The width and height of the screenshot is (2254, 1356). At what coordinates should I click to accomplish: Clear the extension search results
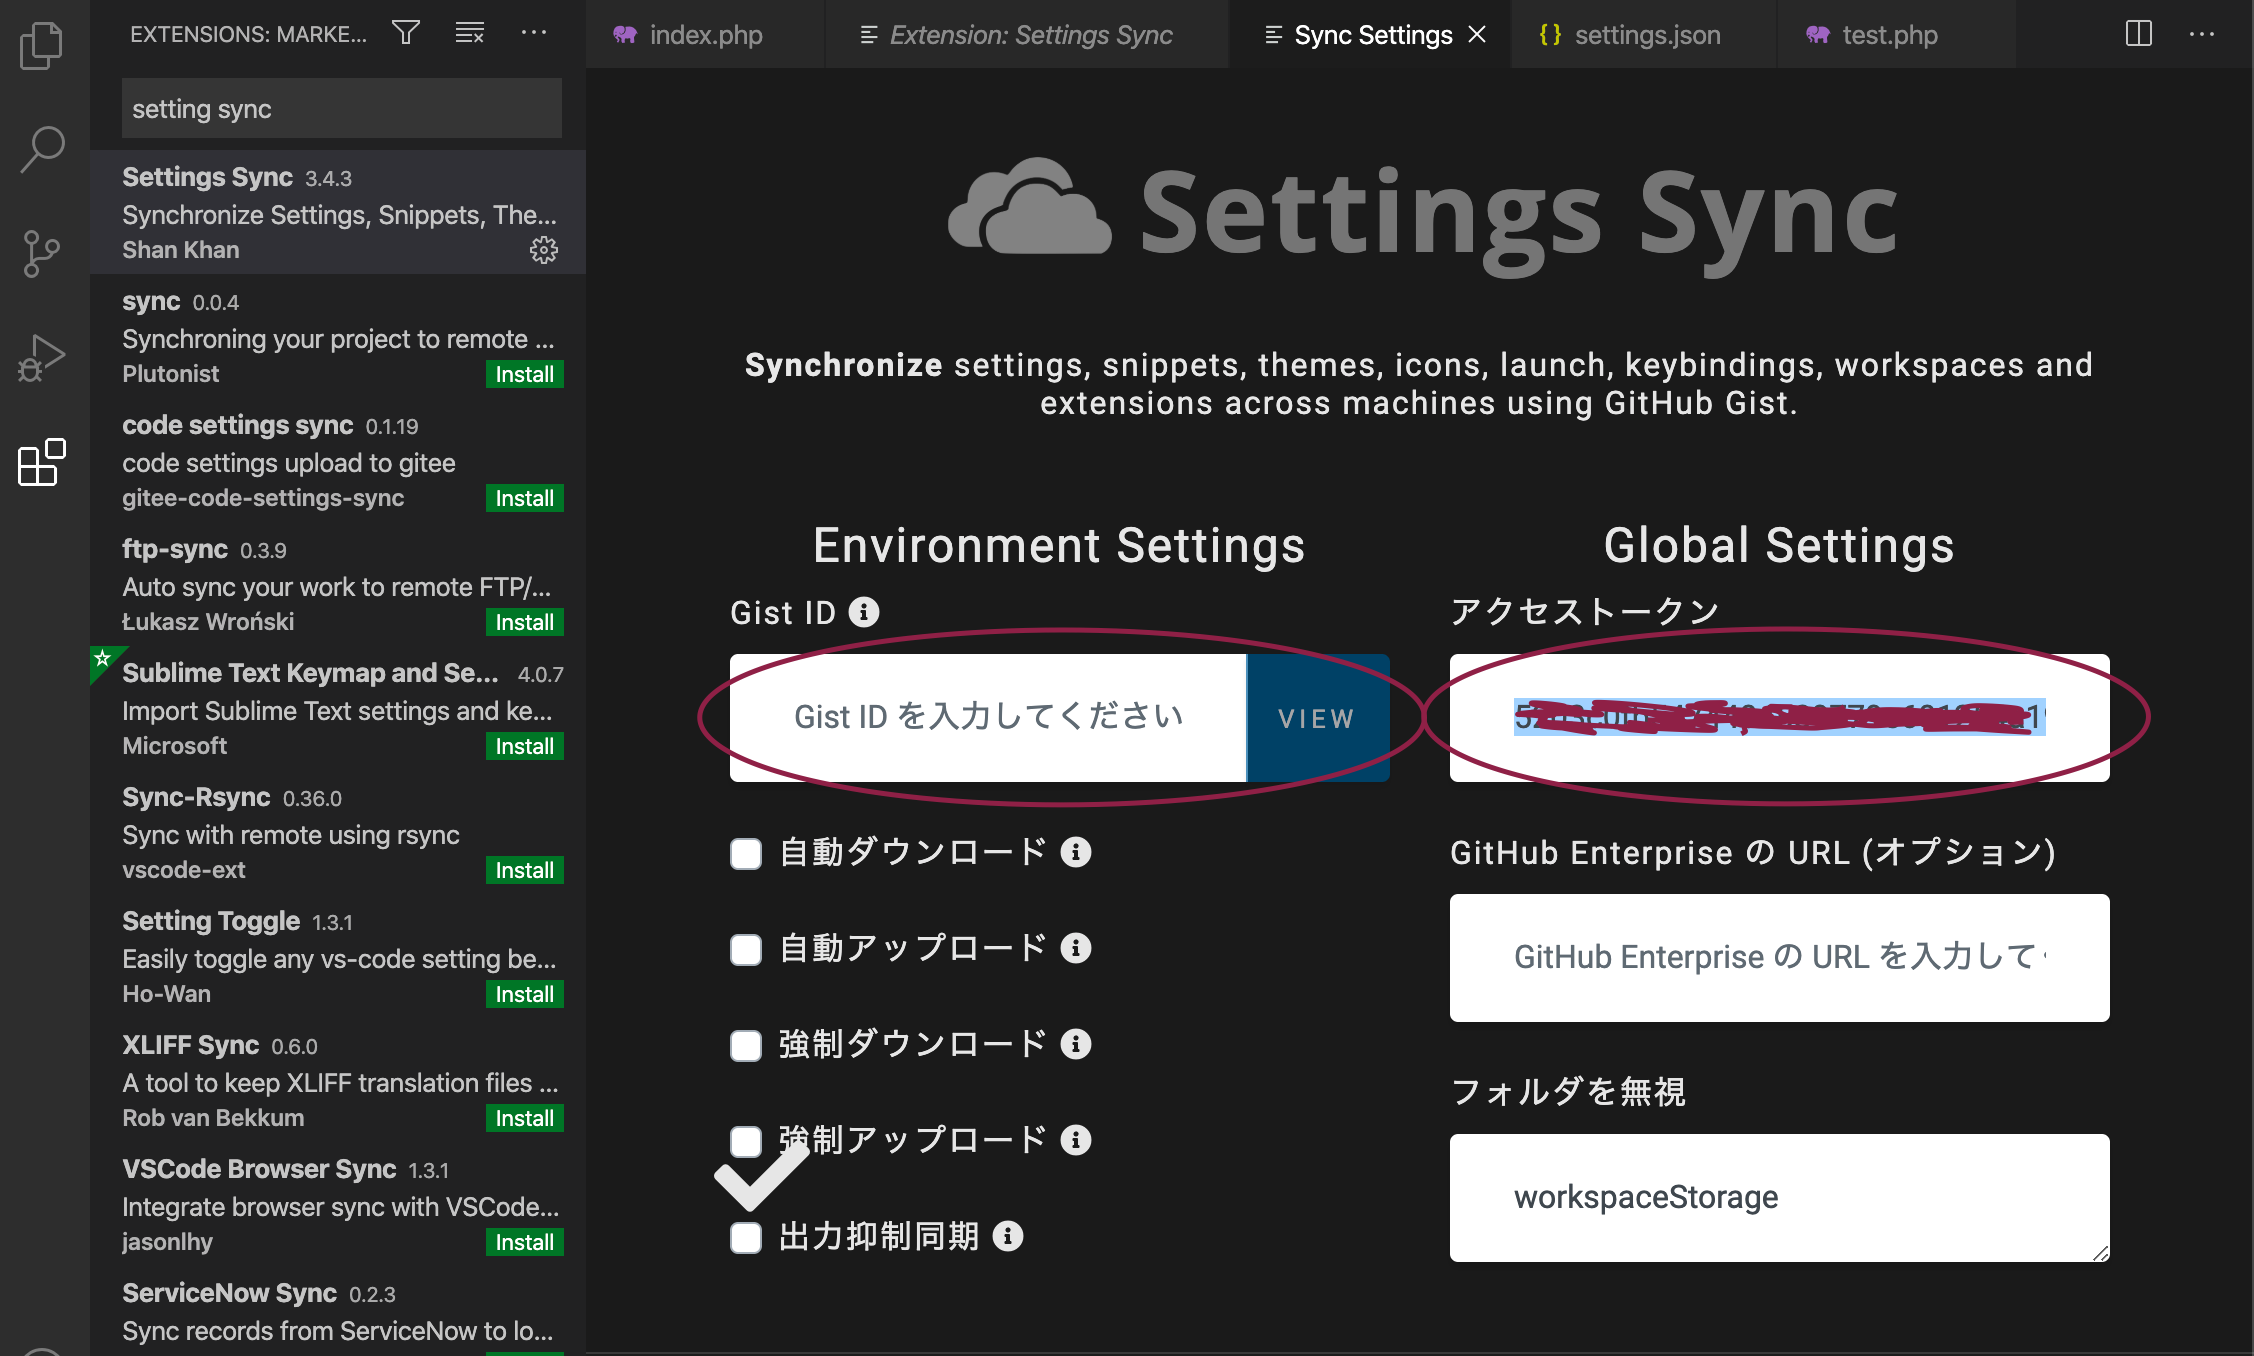point(469,33)
